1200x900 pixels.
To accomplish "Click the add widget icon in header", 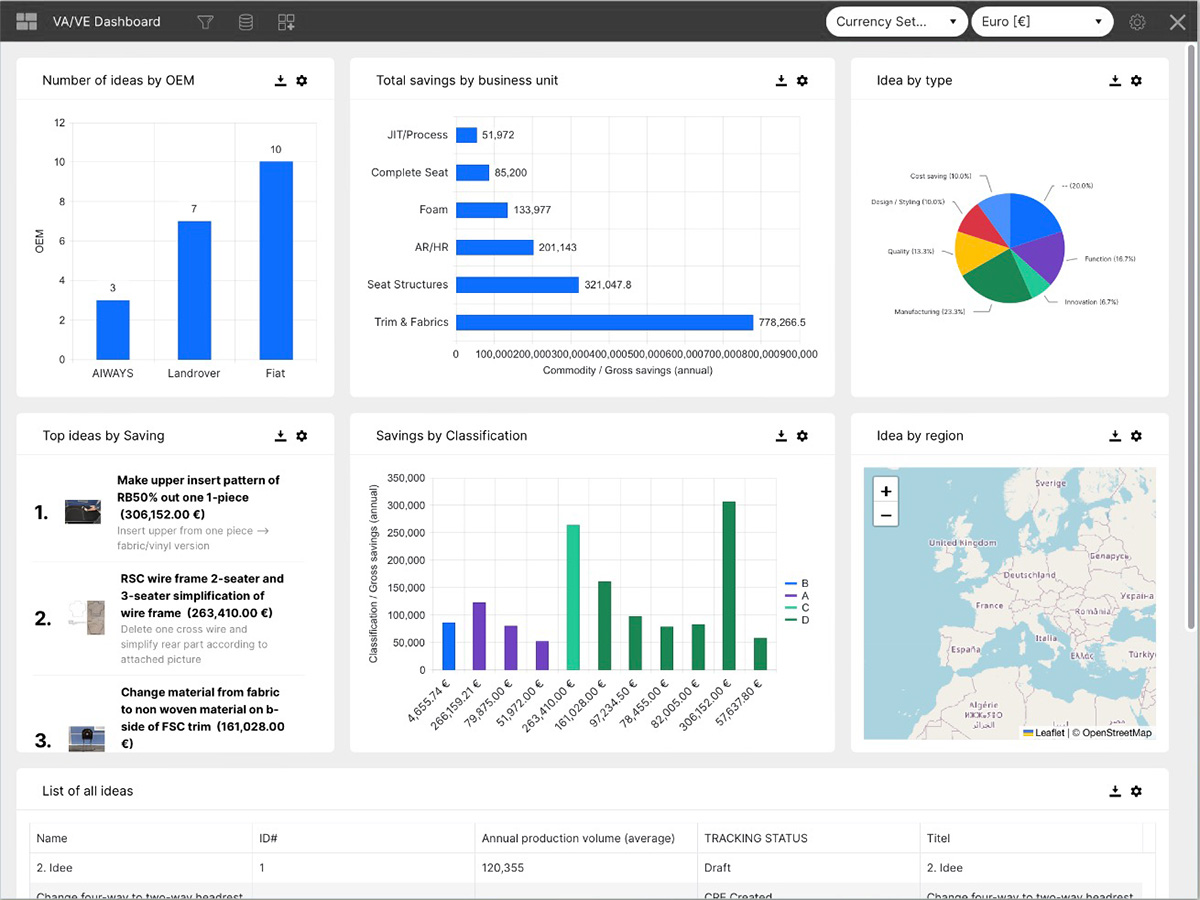I will pyautogui.click(x=287, y=22).
